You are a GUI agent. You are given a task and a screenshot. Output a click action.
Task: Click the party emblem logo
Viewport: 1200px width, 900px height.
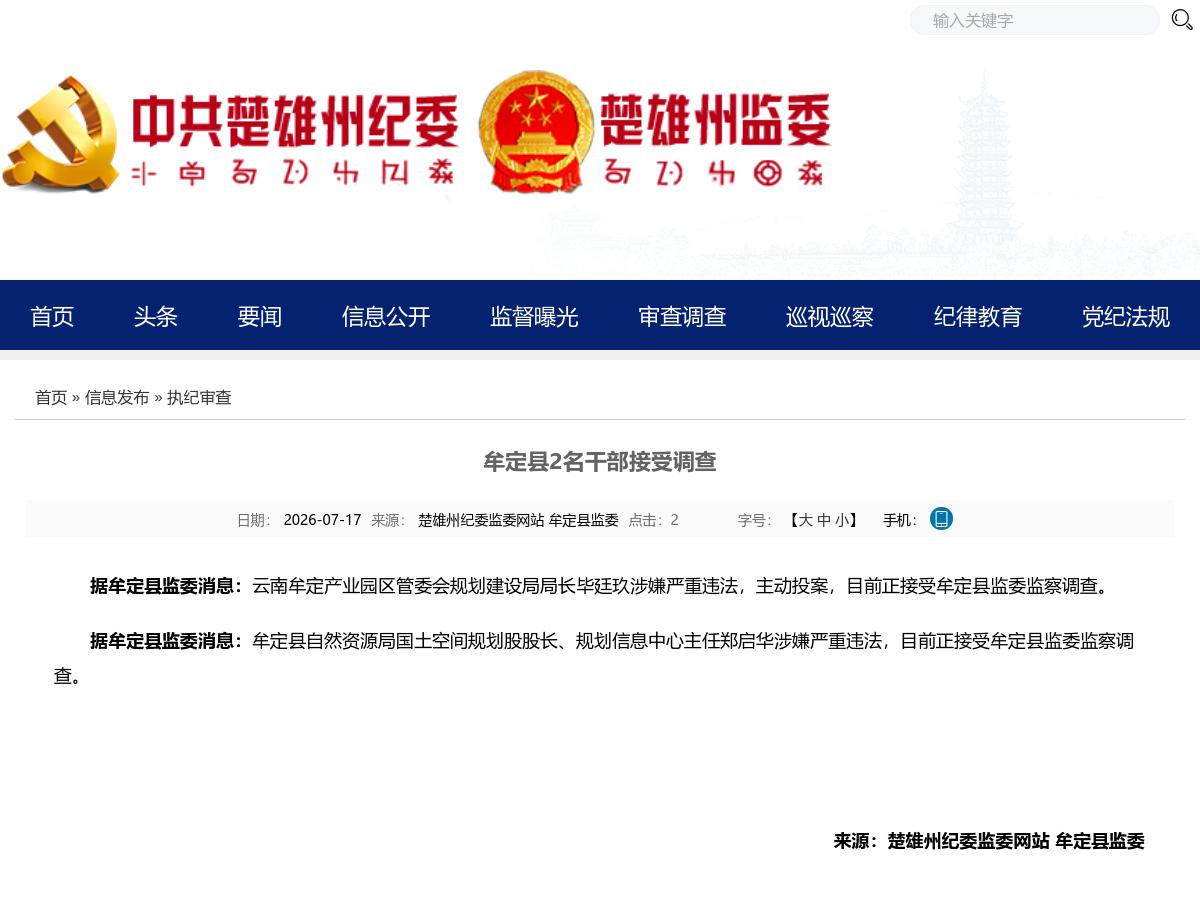point(61,134)
